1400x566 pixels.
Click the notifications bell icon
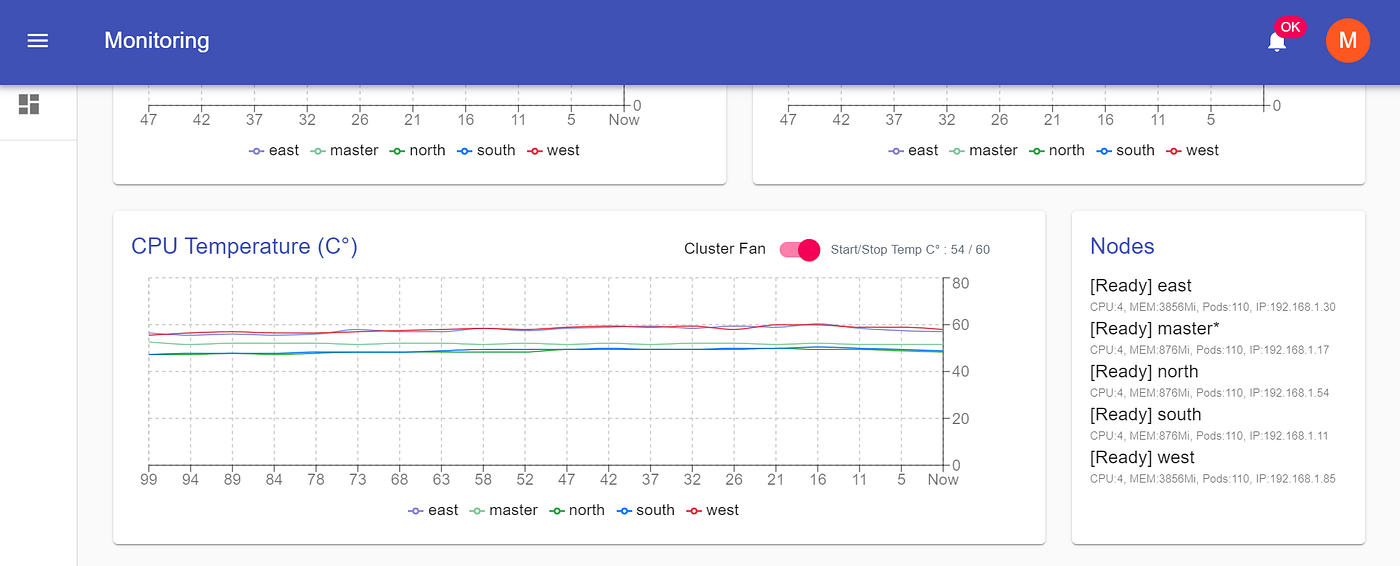click(x=1277, y=42)
